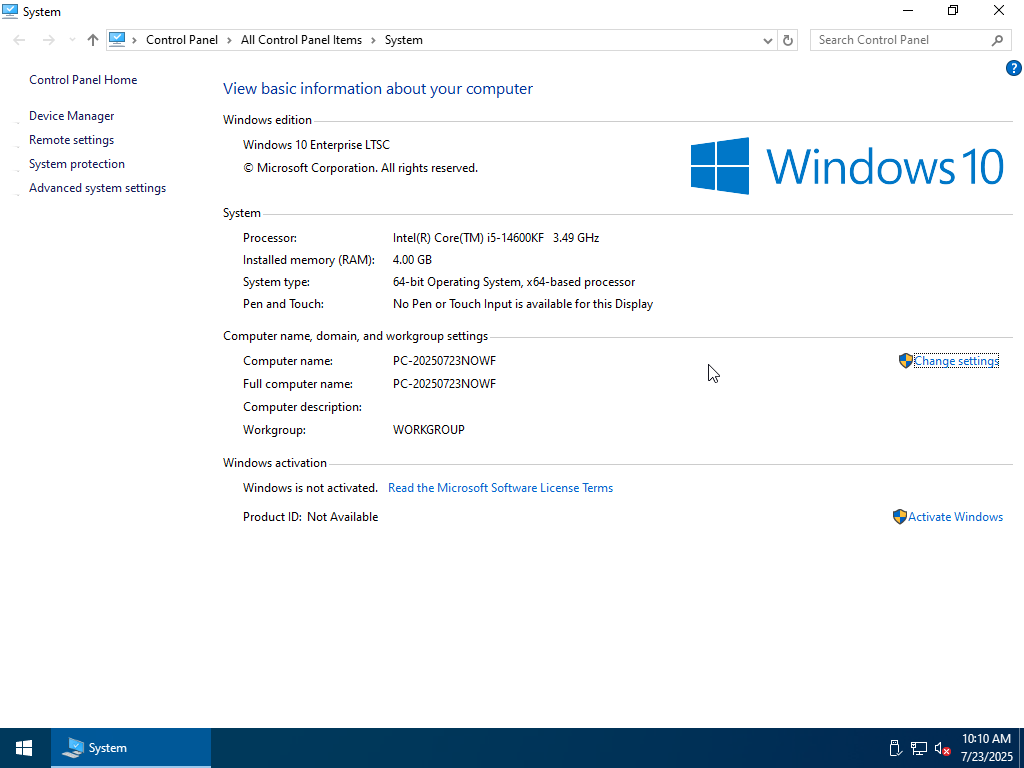1024x768 pixels.
Task: Open the recent locations dropdown arrow
Action: [72, 40]
